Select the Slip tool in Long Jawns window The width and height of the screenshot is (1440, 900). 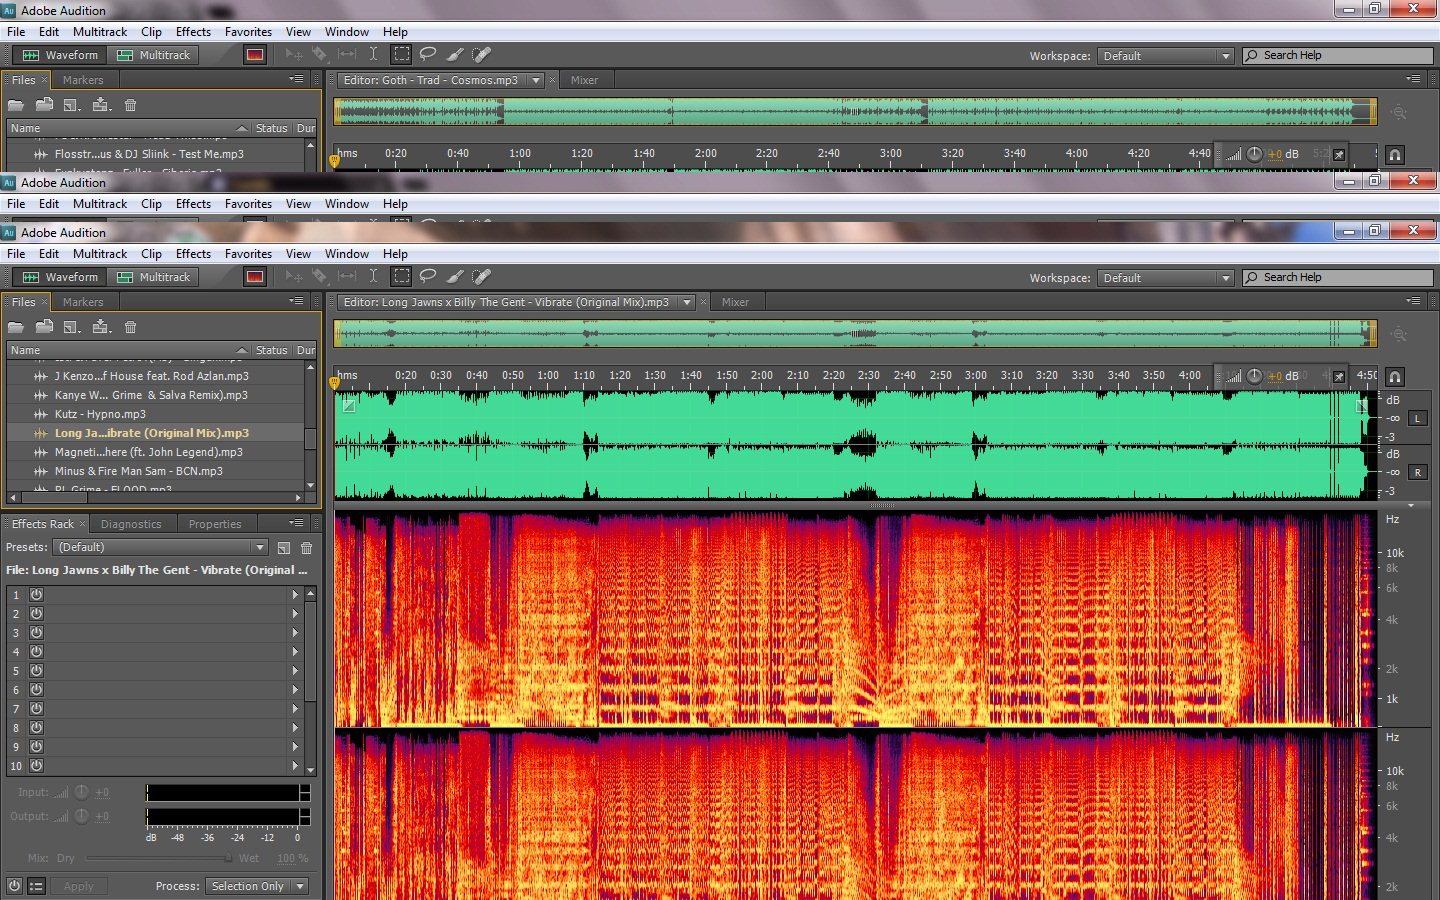pos(347,277)
